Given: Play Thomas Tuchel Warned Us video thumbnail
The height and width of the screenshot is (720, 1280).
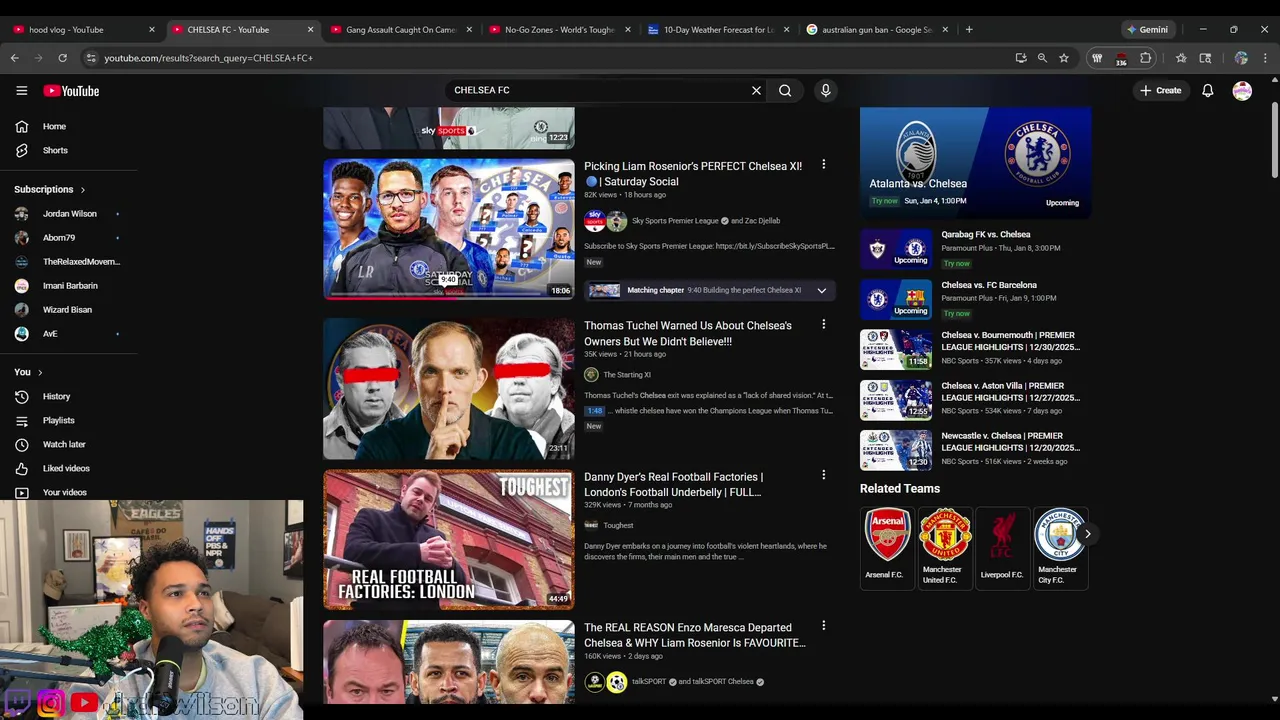Looking at the screenshot, I should [x=449, y=389].
